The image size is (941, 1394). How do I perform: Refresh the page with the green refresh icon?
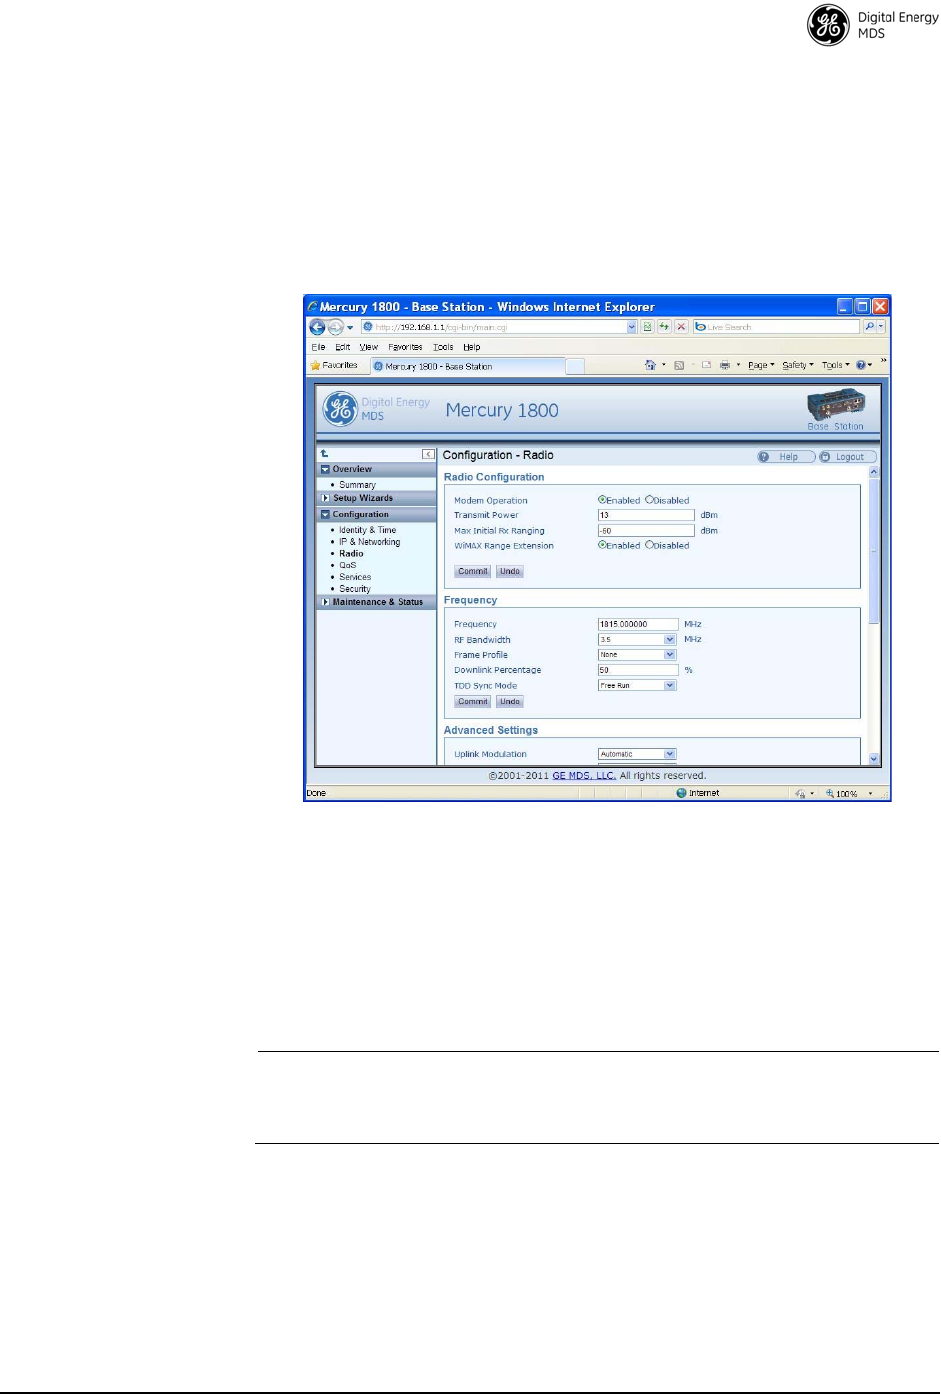coord(664,327)
